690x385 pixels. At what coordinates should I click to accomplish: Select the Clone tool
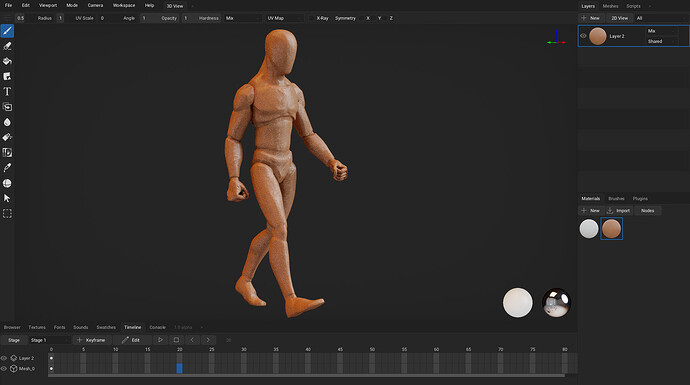[x=7, y=107]
